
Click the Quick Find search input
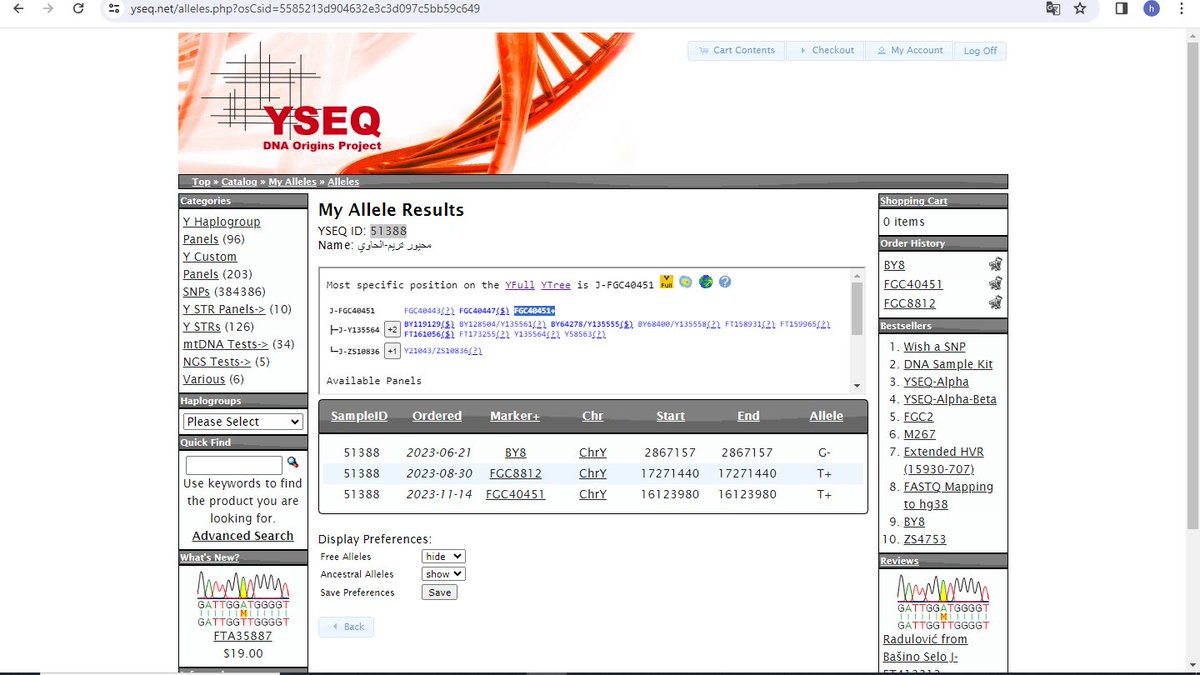234,465
